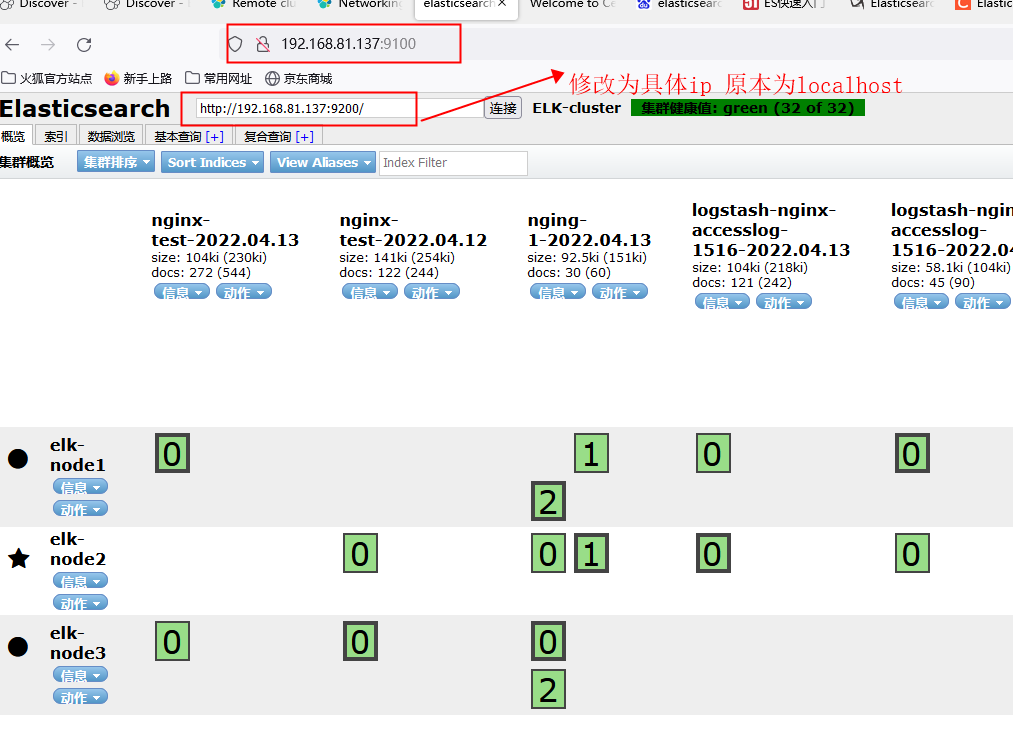Viewport: 1013px width, 734px height.
Task: Click shard 0 of nginx-test-2022.04.13 on elk-node1
Action: [x=172, y=453]
